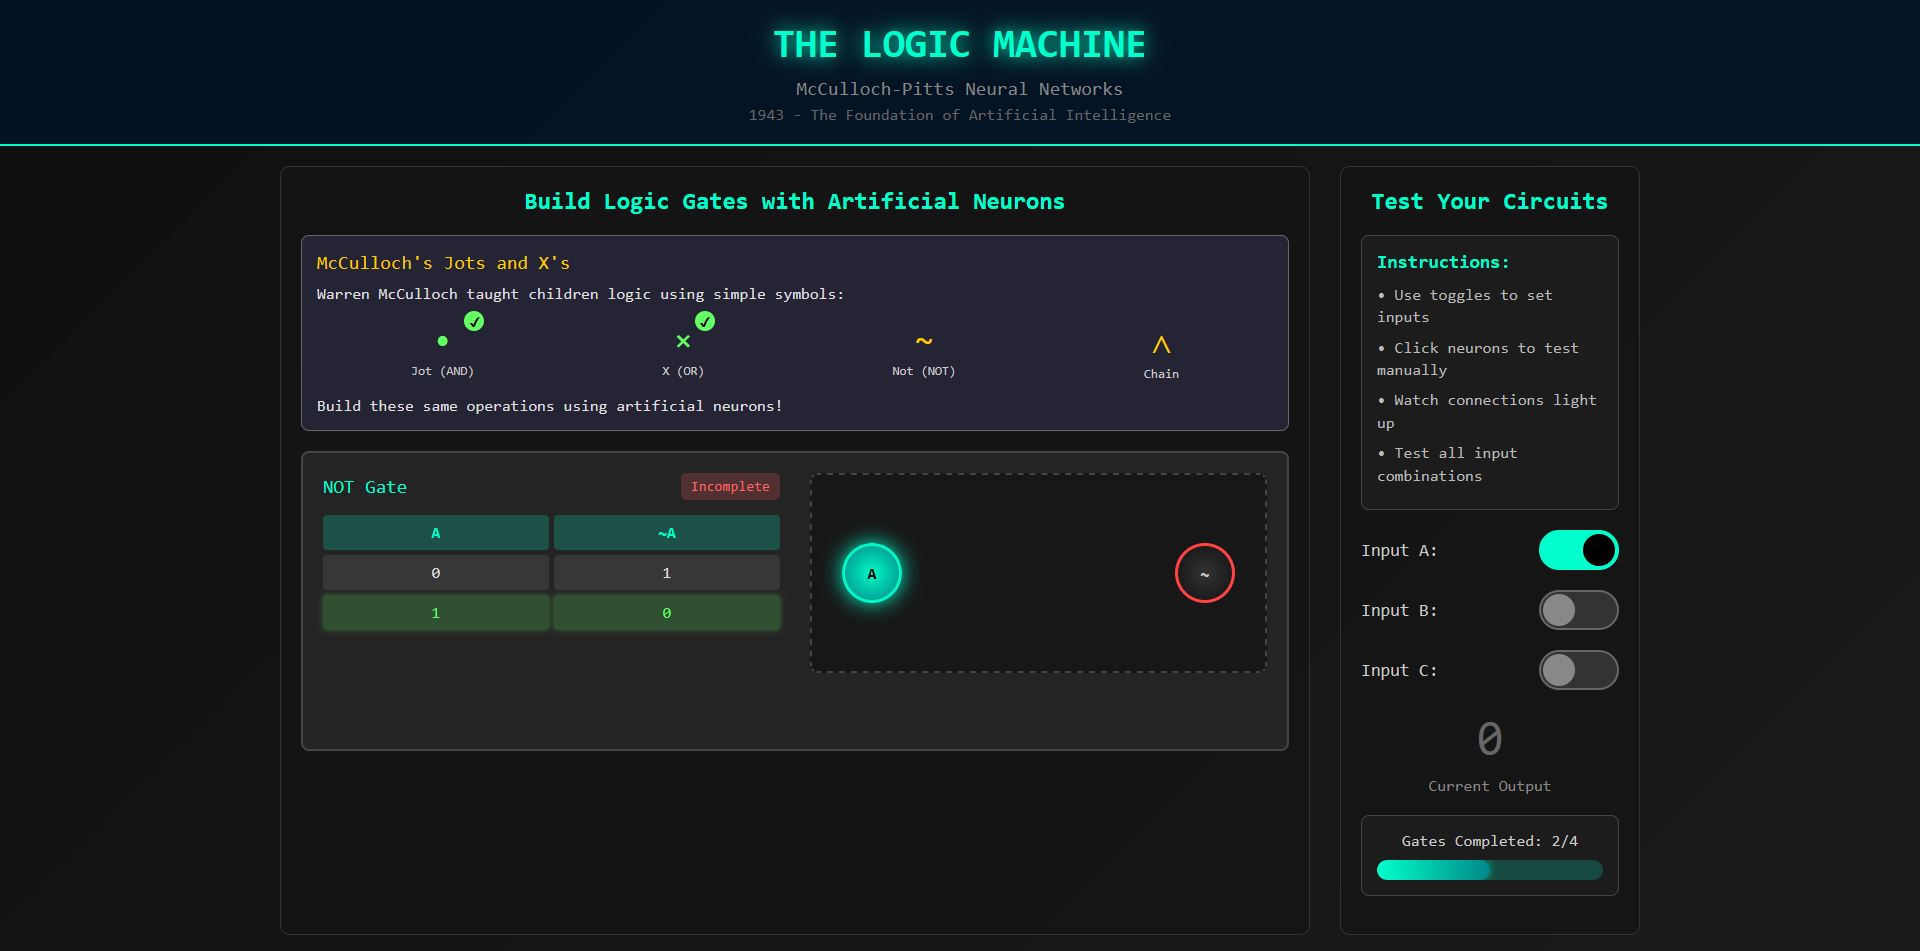This screenshot has width=1920, height=951.
Task: Click the "Input B:" label
Action: (1399, 610)
